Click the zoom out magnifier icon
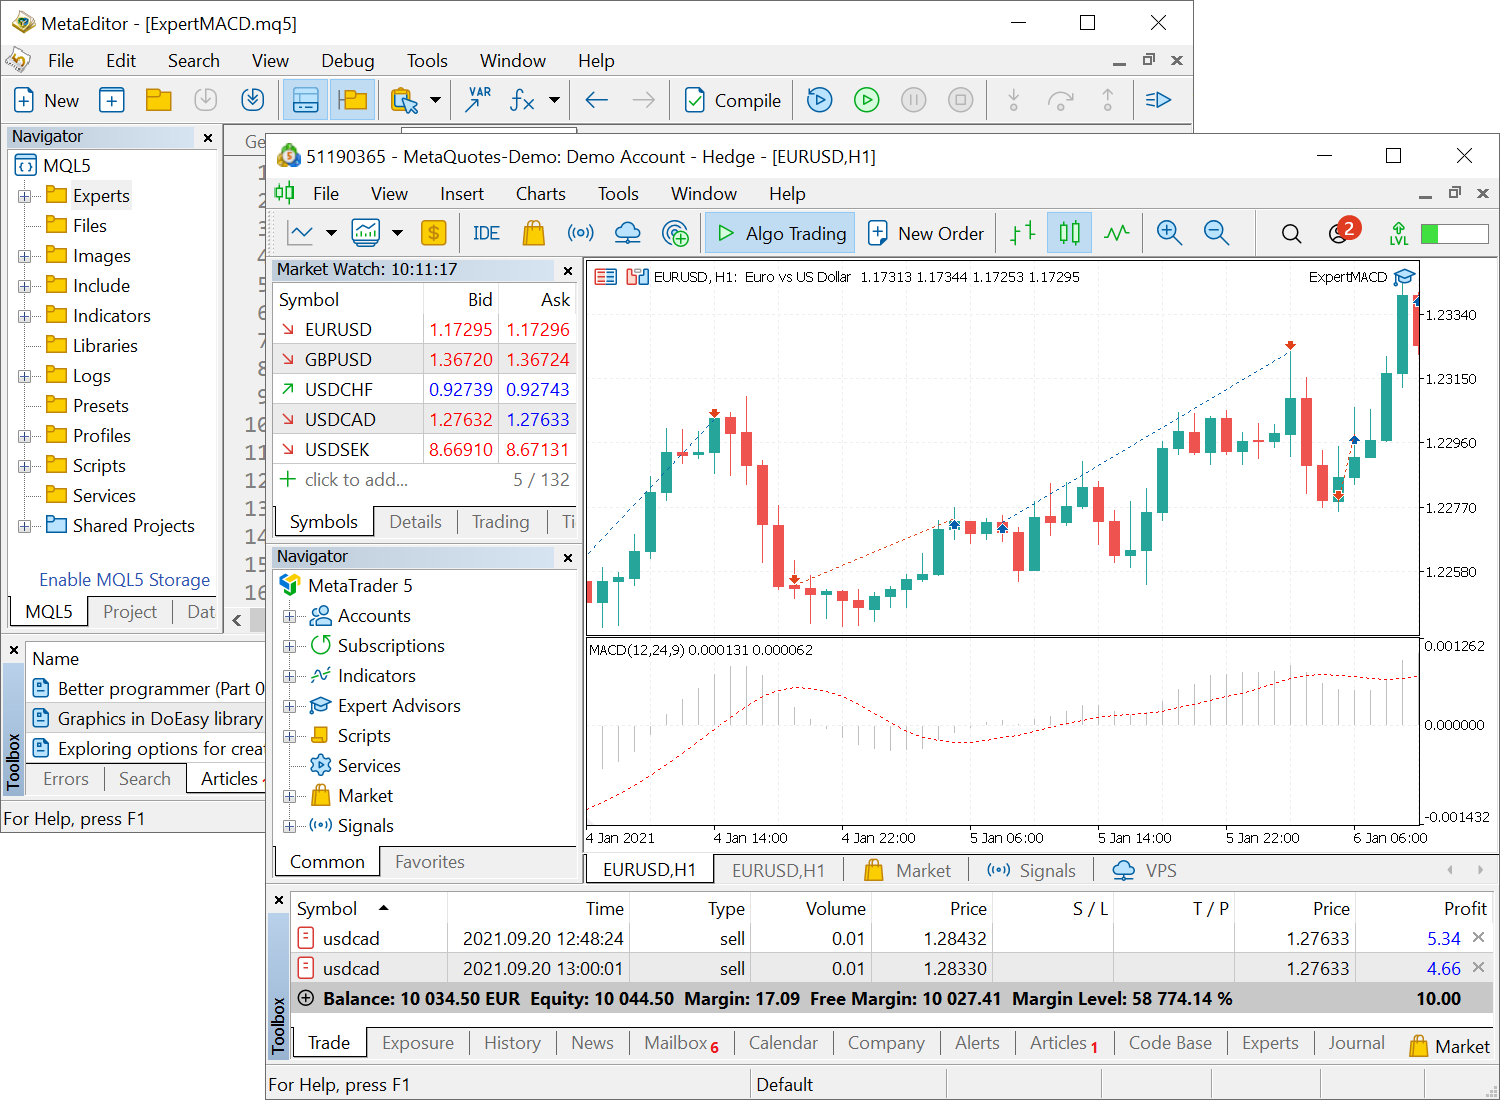The image size is (1500, 1100). (x=1216, y=233)
